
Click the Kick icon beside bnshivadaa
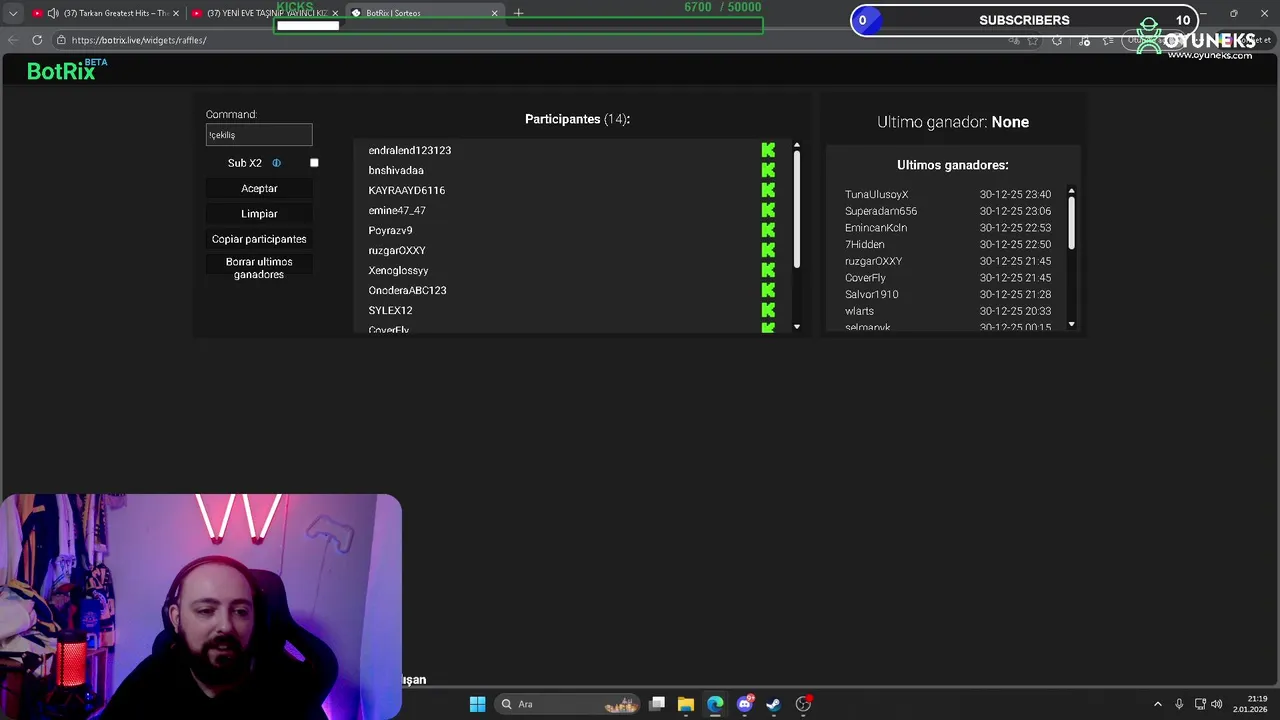click(768, 170)
